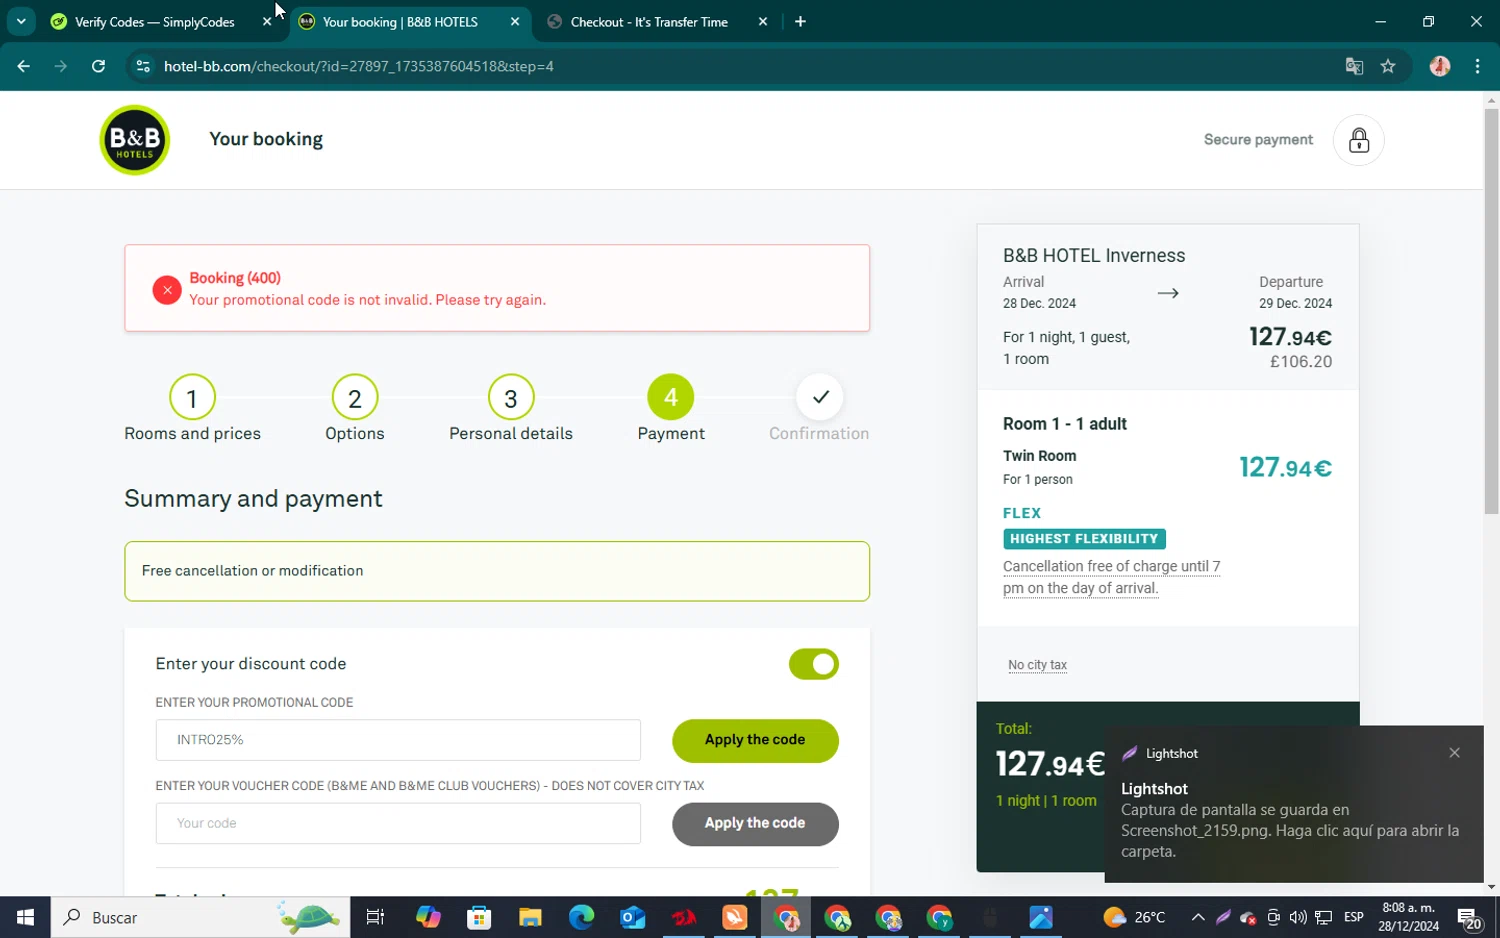Click the translate page icon

tap(1354, 66)
